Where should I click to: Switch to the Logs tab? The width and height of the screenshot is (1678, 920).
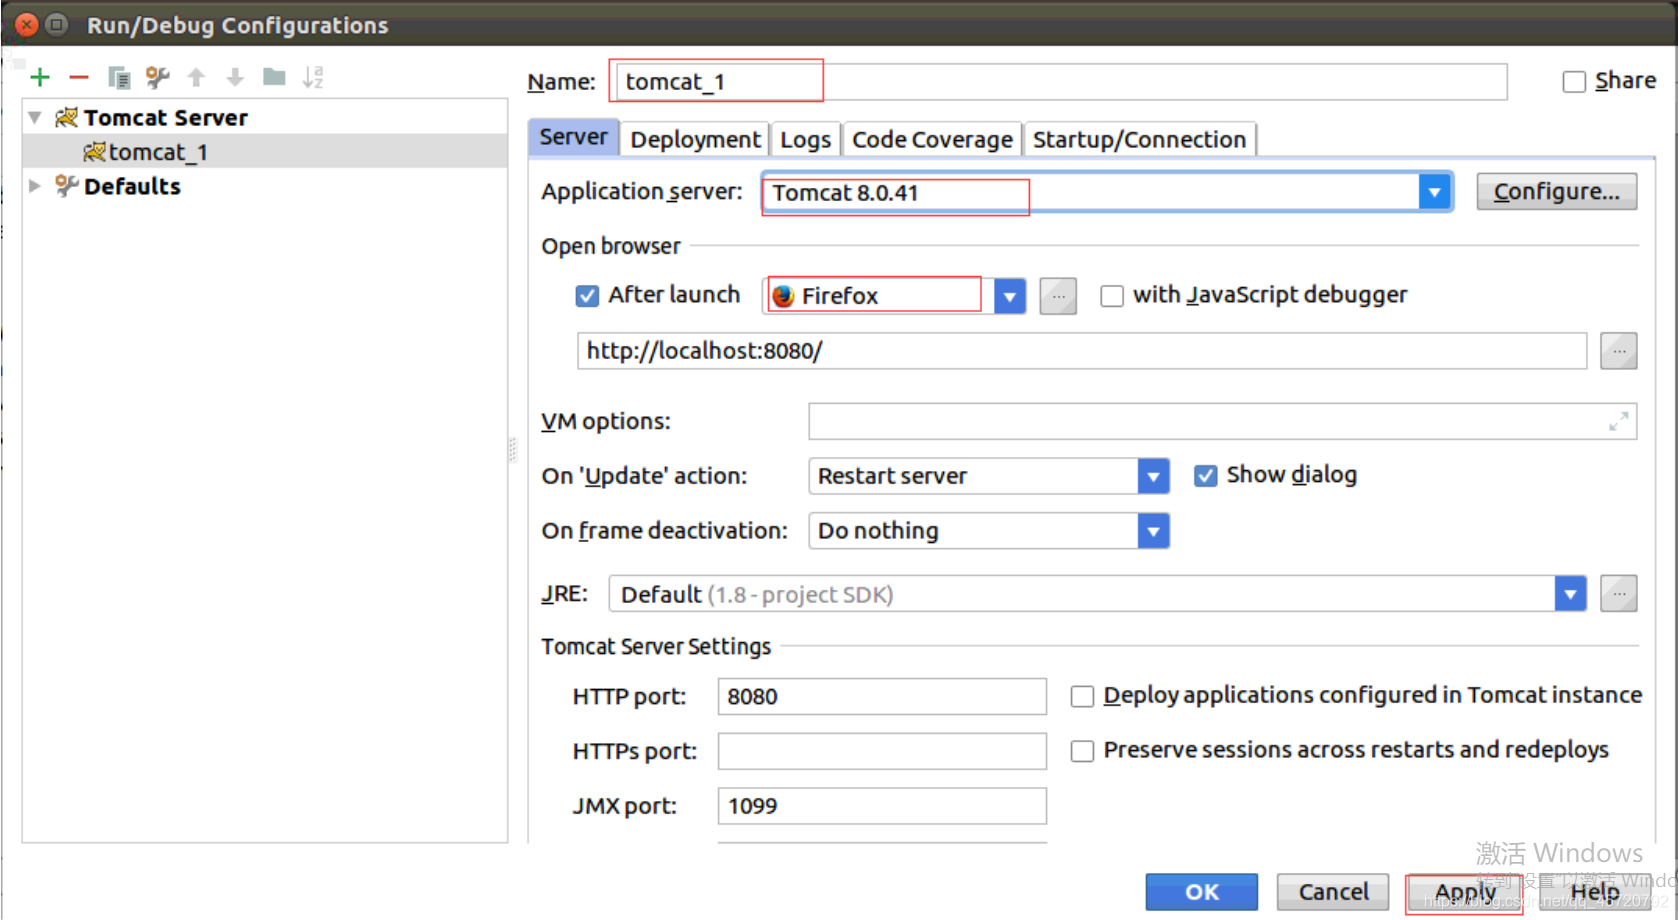point(805,139)
